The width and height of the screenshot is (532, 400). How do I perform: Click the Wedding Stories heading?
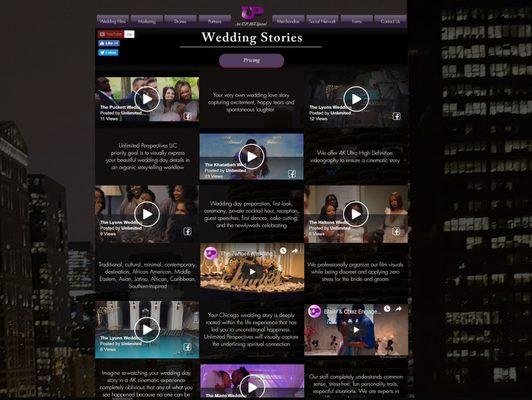pos(251,37)
